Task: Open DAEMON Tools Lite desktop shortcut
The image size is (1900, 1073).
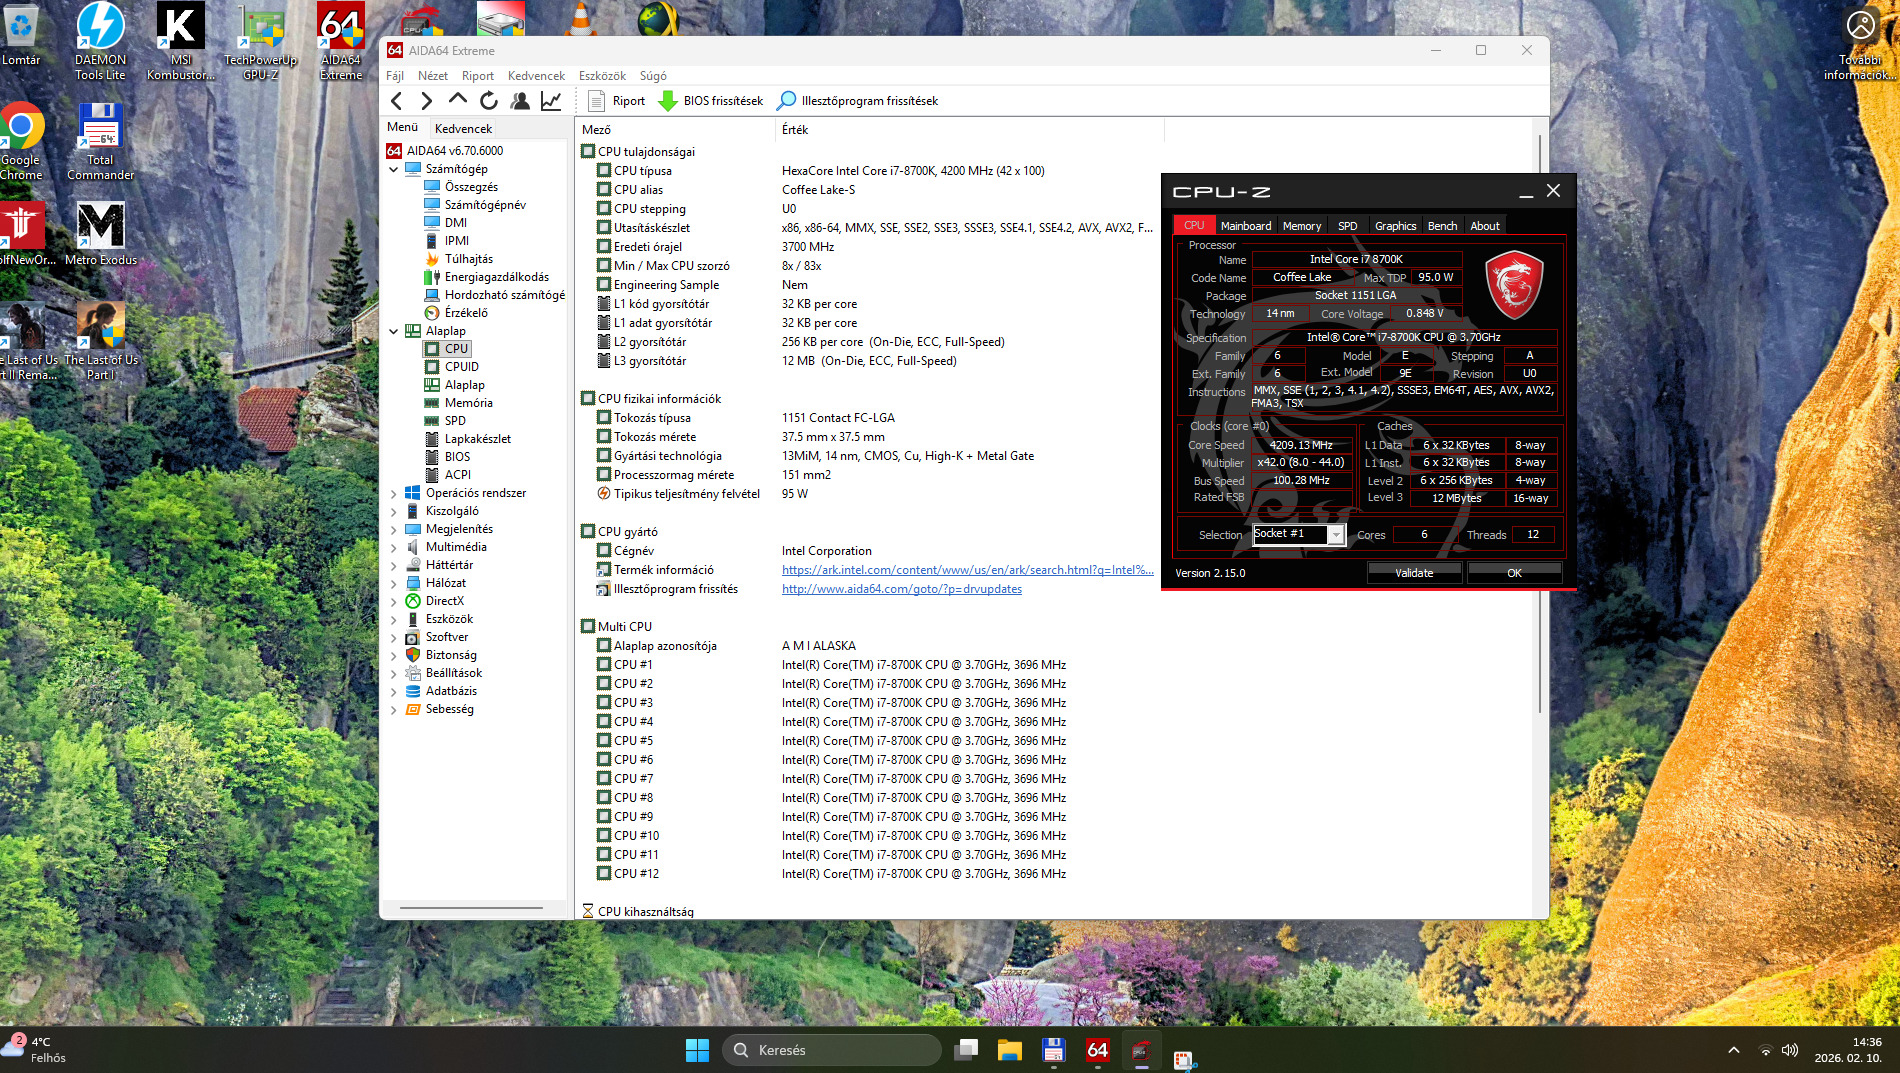Action: coord(100,41)
